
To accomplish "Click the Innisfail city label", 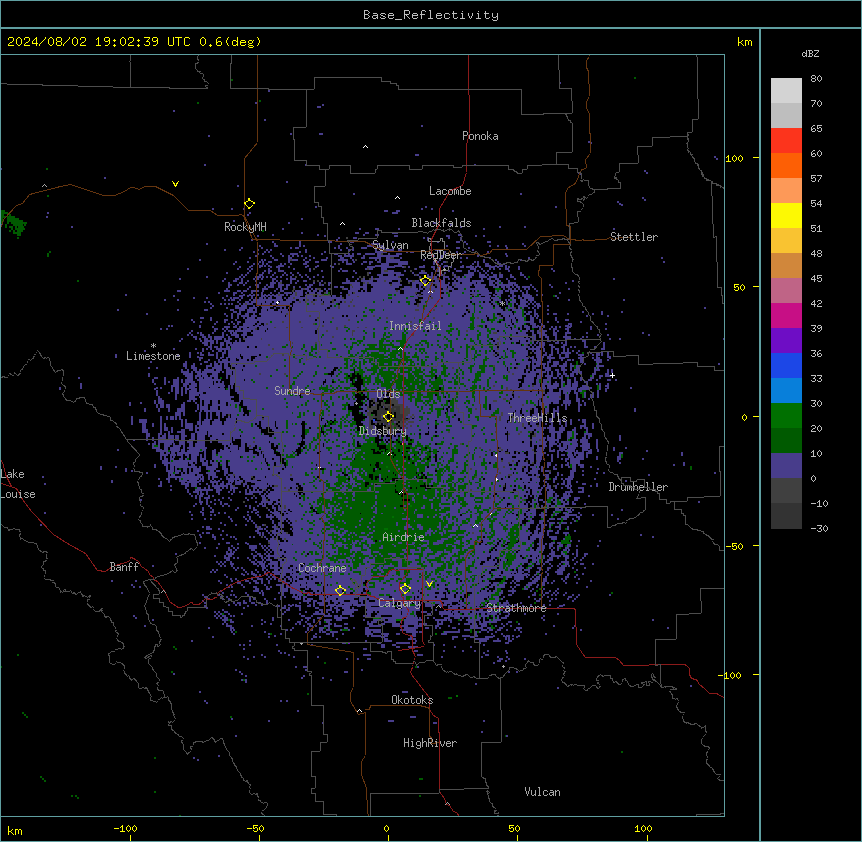I will 415,326.
